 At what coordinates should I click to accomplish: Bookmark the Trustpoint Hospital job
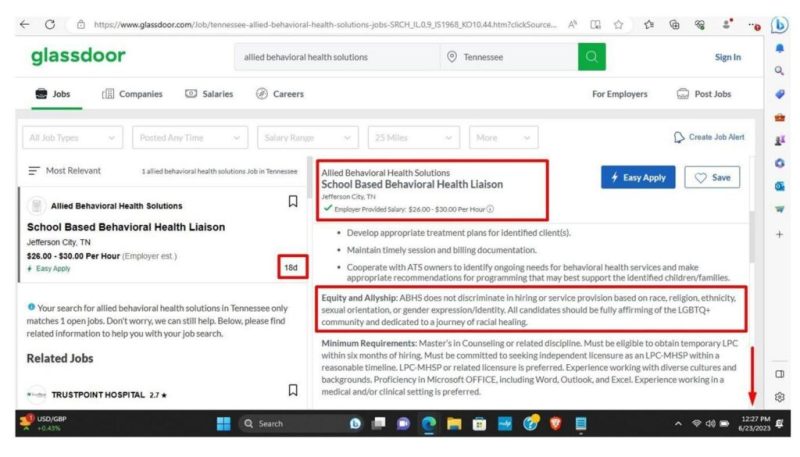tap(293, 390)
